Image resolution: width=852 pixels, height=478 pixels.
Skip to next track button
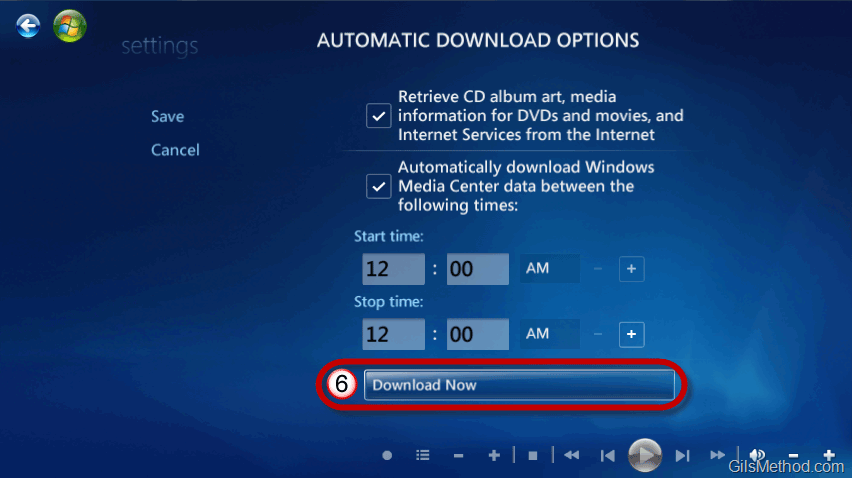tap(682, 455)
